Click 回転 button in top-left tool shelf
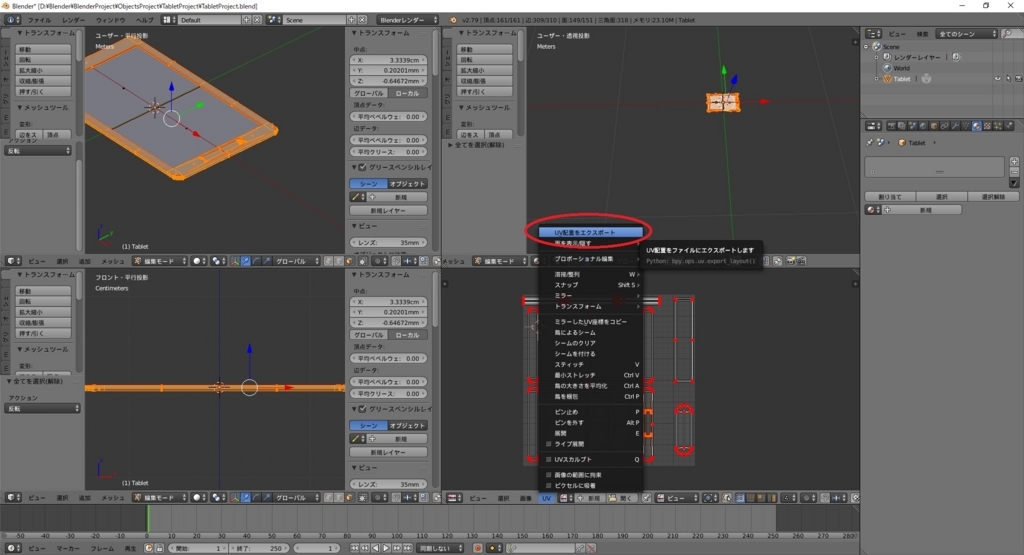The height and width of the screenshot is (555, 1024). [43, 60]
